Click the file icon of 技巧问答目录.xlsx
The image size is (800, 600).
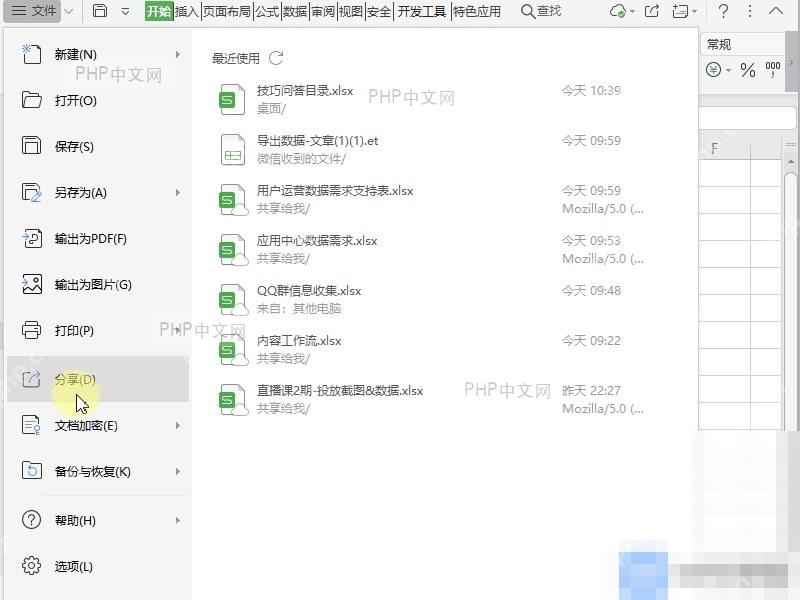coord(232,100)
